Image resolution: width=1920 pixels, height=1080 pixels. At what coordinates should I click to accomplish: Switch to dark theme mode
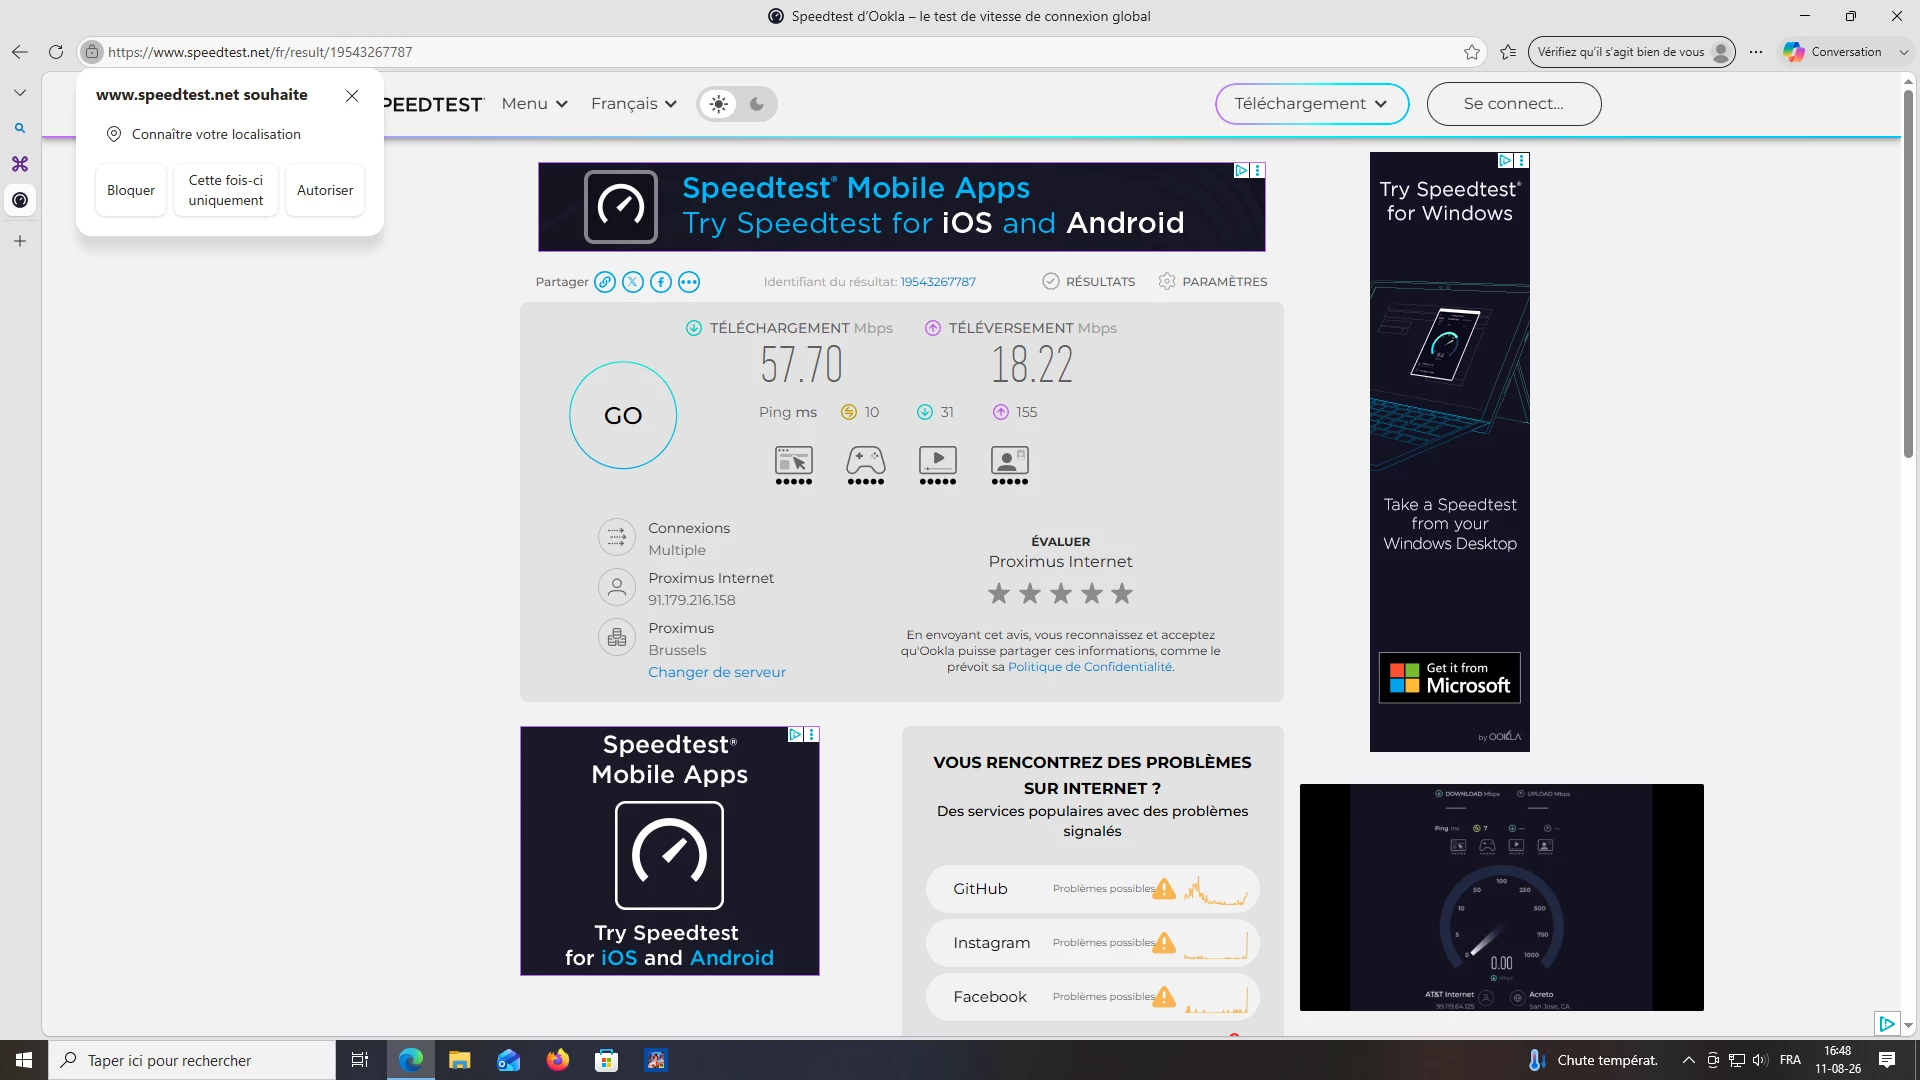coord(757,104)
